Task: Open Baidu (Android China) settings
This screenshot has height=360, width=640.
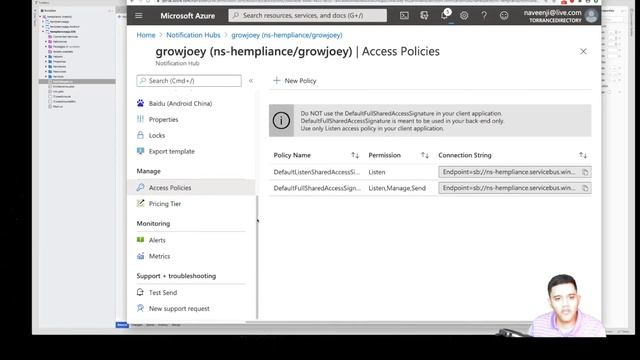Action: [180, 104]
